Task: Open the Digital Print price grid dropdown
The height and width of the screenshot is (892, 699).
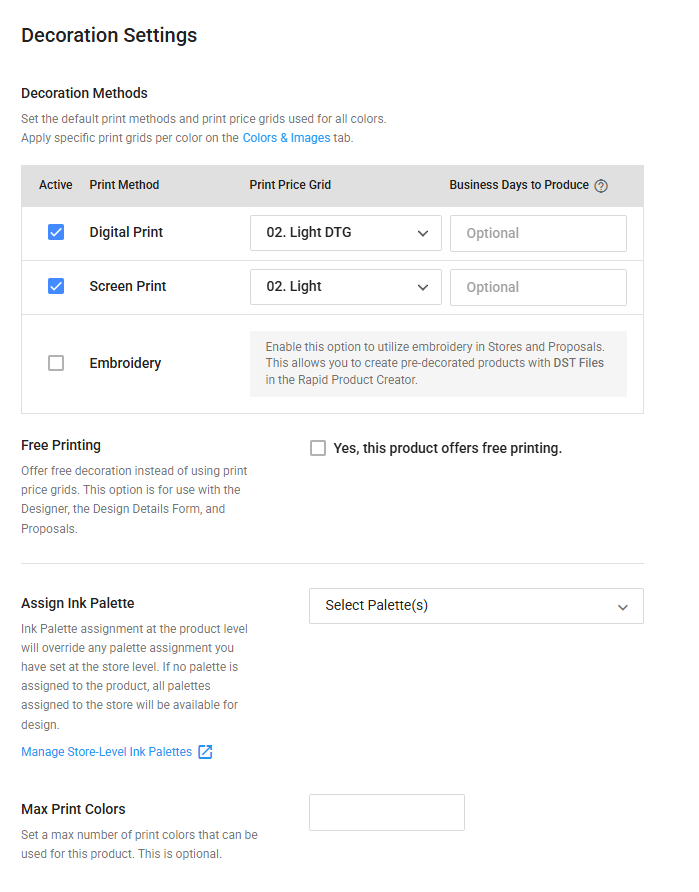Action: 345,233
